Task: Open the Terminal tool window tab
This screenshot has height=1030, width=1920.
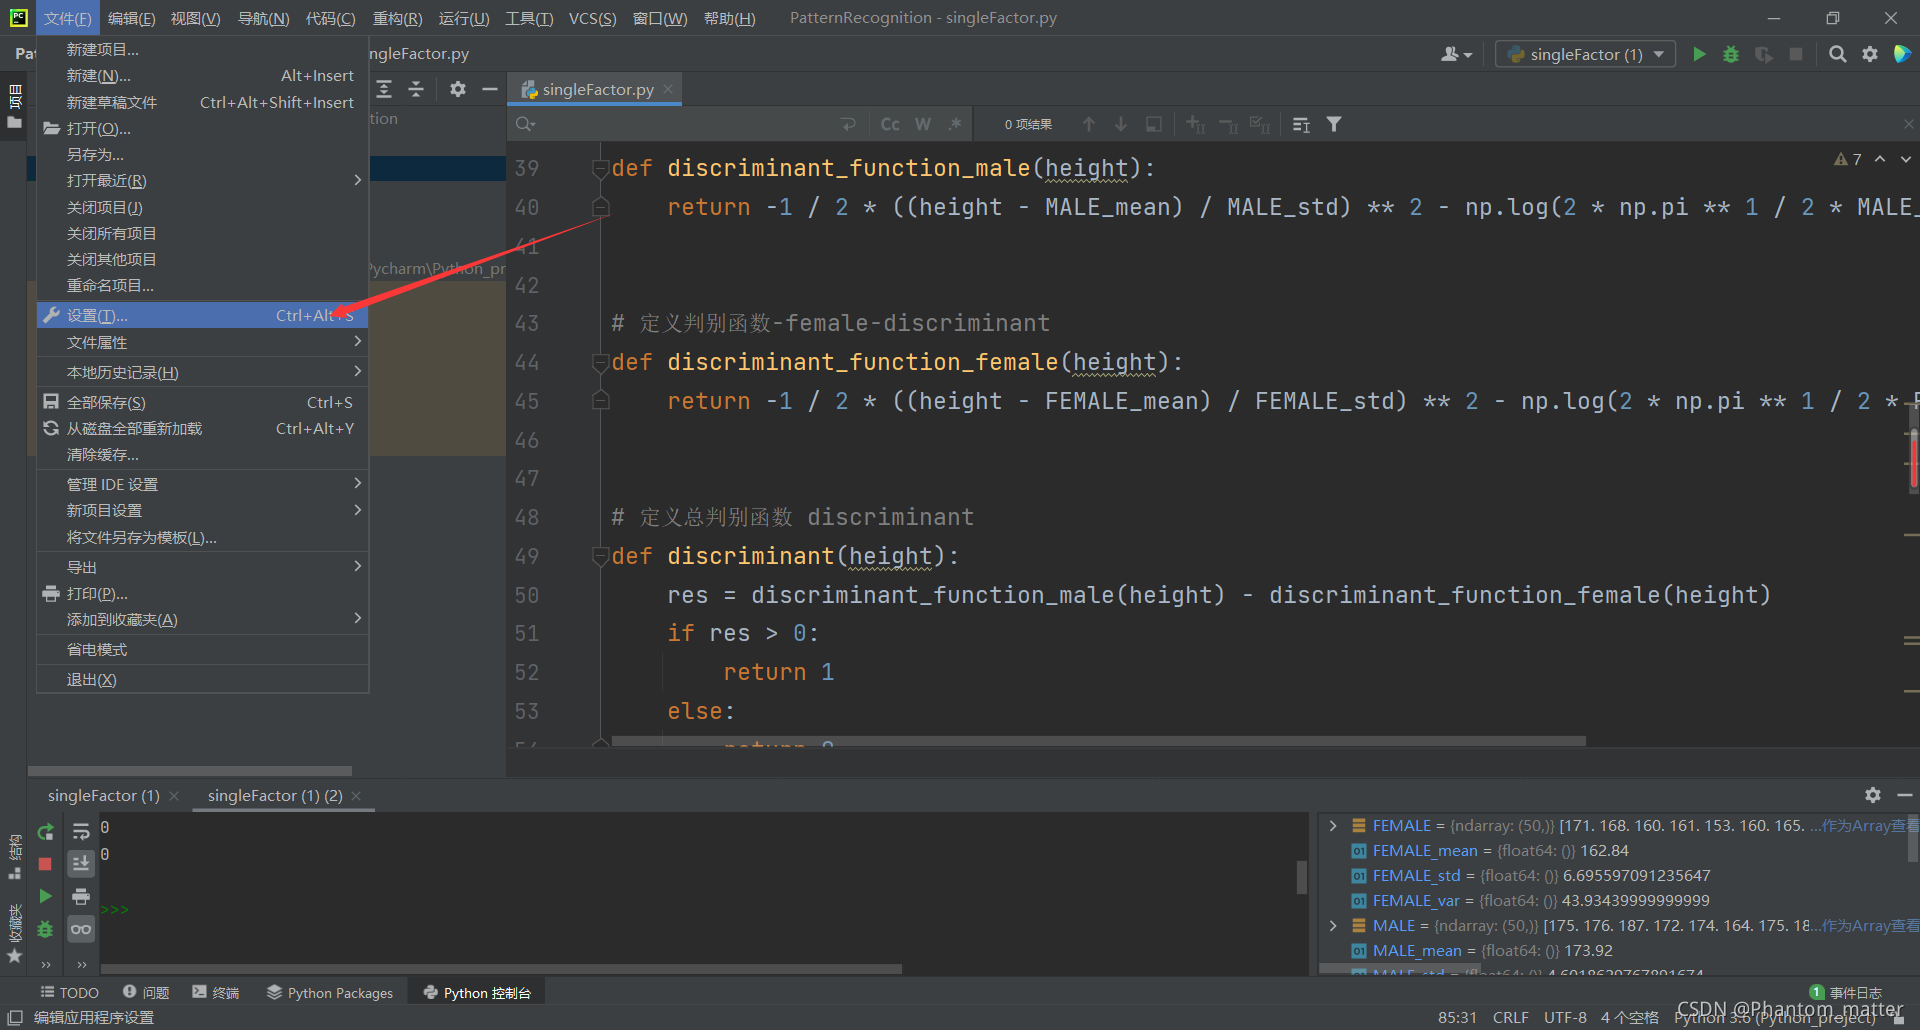Action: [x=216, y=992]
